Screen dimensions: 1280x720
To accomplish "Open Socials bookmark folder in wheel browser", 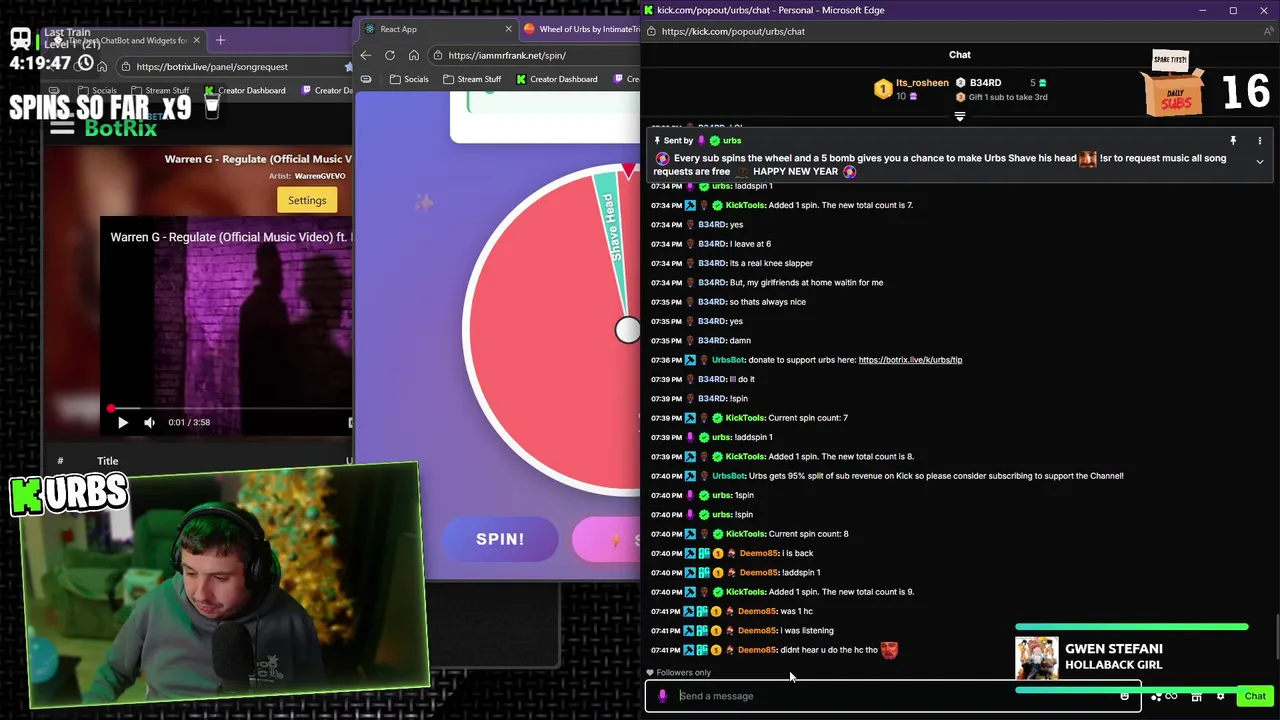I will click(409, 79).
